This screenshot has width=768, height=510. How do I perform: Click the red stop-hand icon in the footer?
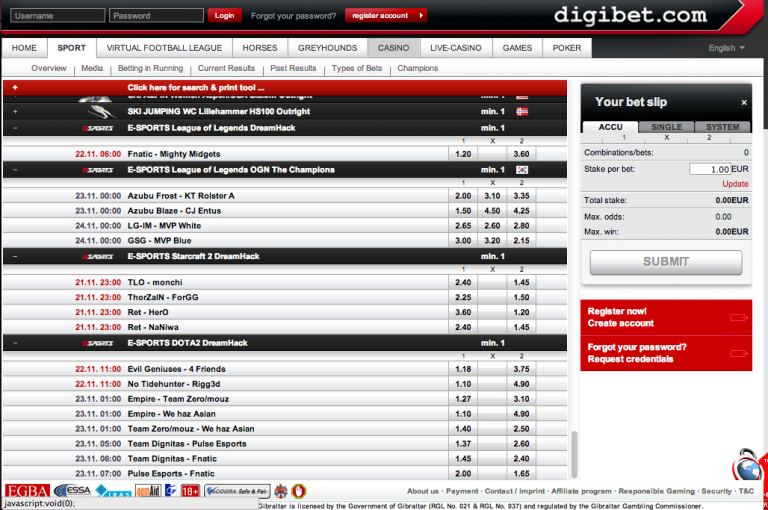[x=299, y=490]
